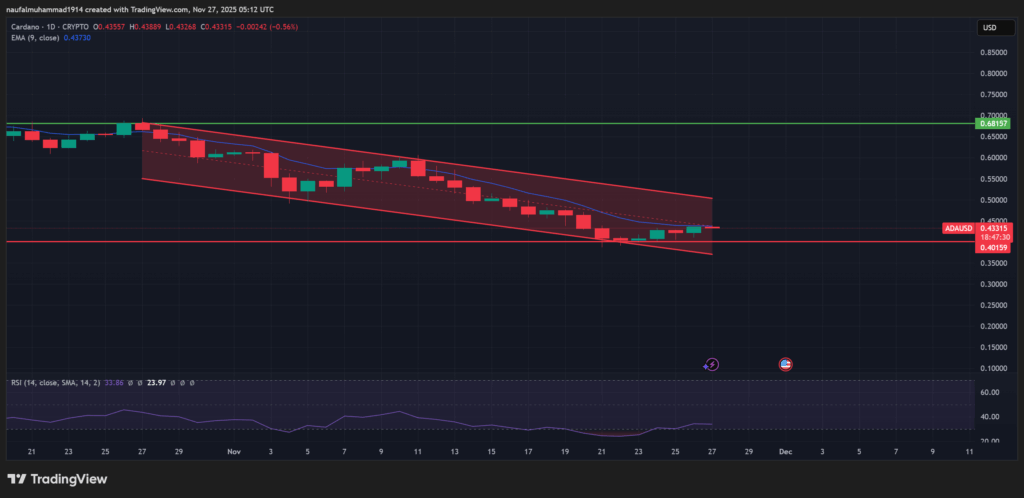Click the current price 0.43315 label
The image size is (1024, 498).
(996, 228)
